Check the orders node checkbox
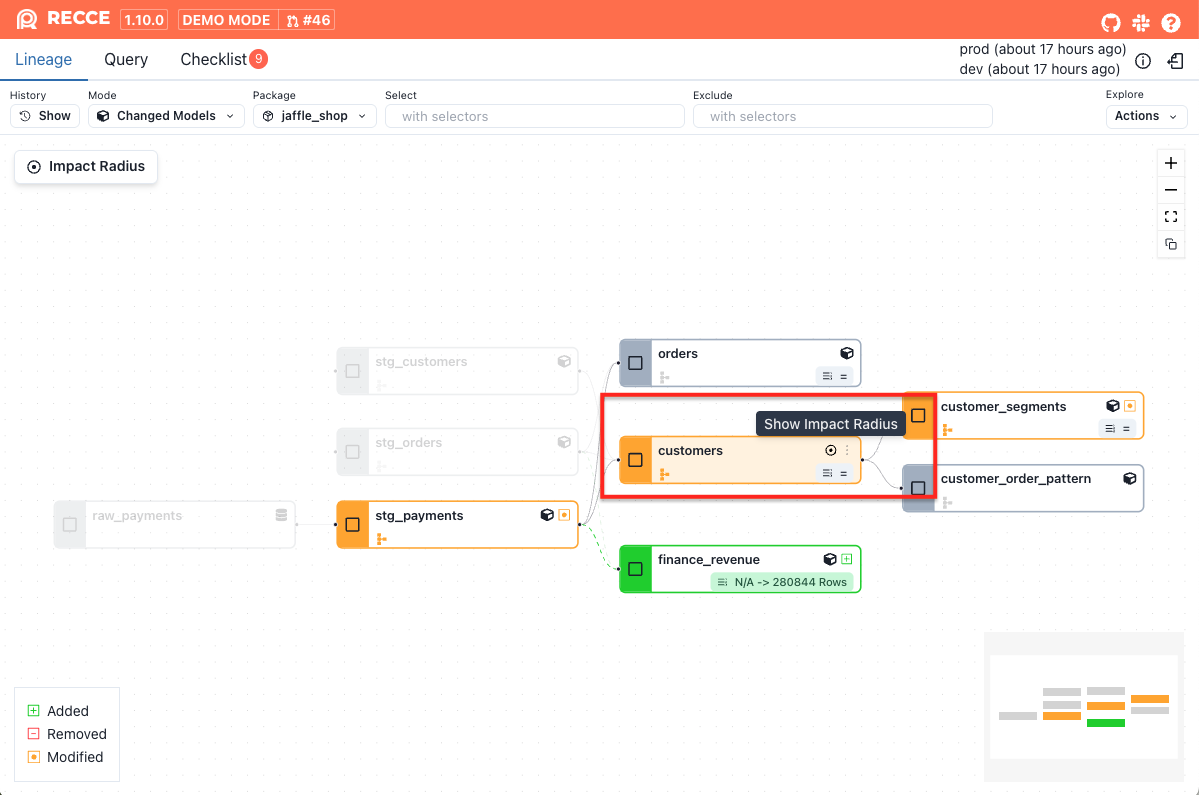 pos(635,363)
